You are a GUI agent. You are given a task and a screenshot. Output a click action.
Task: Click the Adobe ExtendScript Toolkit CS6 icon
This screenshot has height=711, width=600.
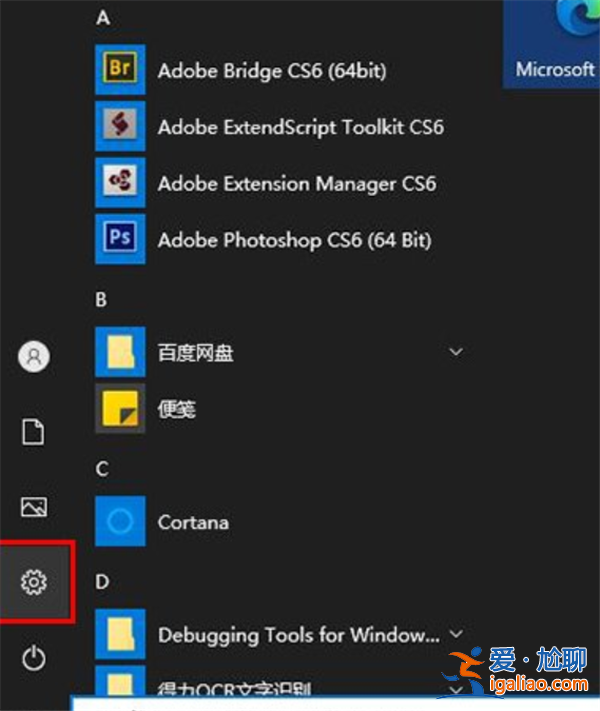120,126
